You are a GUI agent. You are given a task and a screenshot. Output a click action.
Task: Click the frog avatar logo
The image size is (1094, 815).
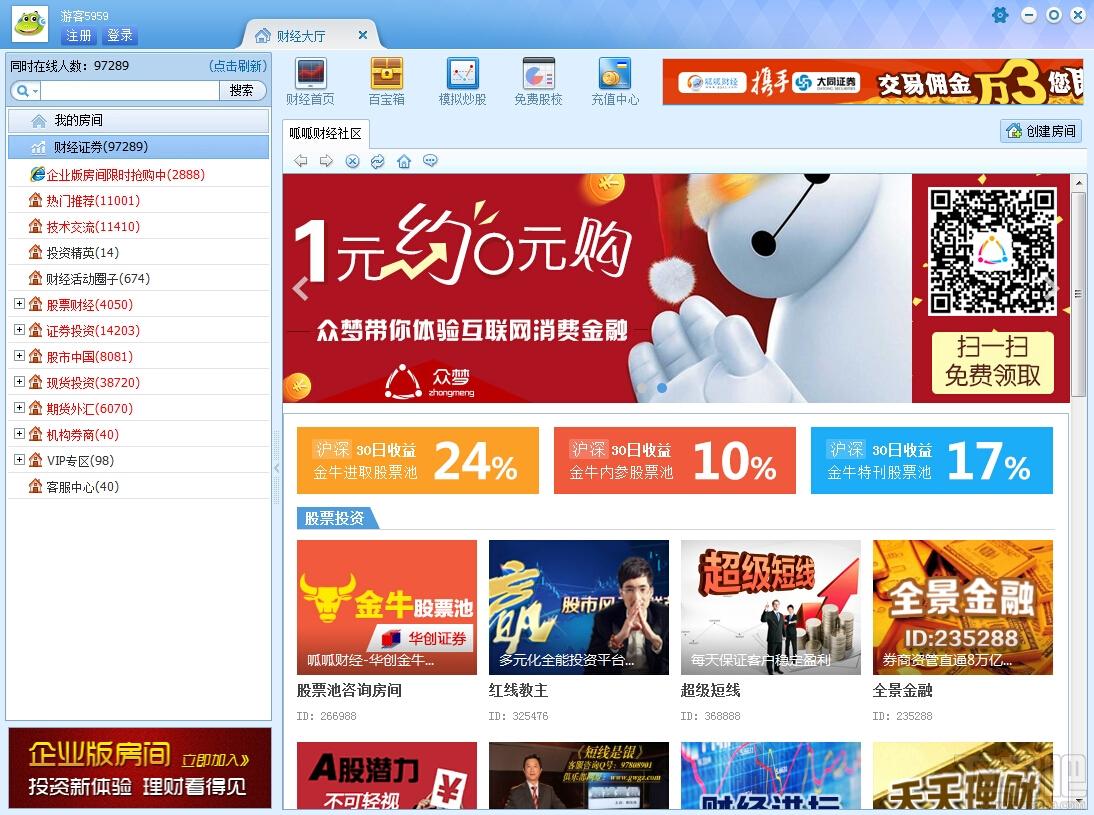[30, 24]
